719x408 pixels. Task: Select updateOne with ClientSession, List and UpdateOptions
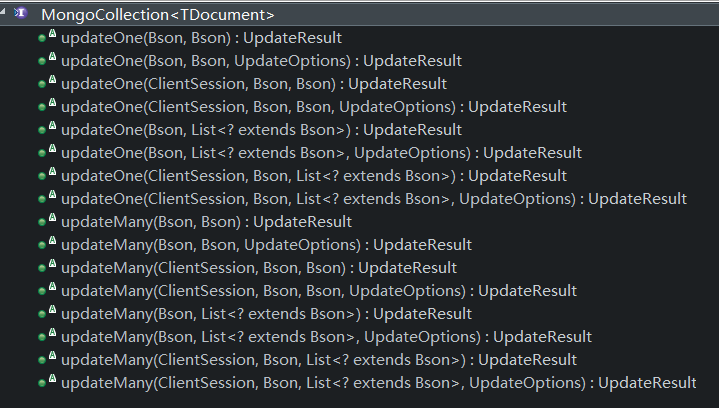tap(373, 199)
